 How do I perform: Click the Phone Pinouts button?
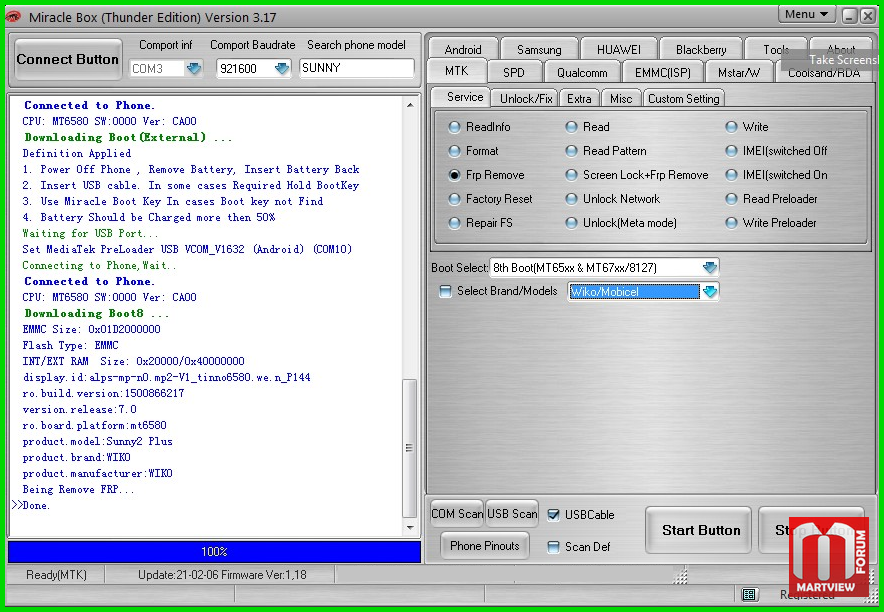485,546
